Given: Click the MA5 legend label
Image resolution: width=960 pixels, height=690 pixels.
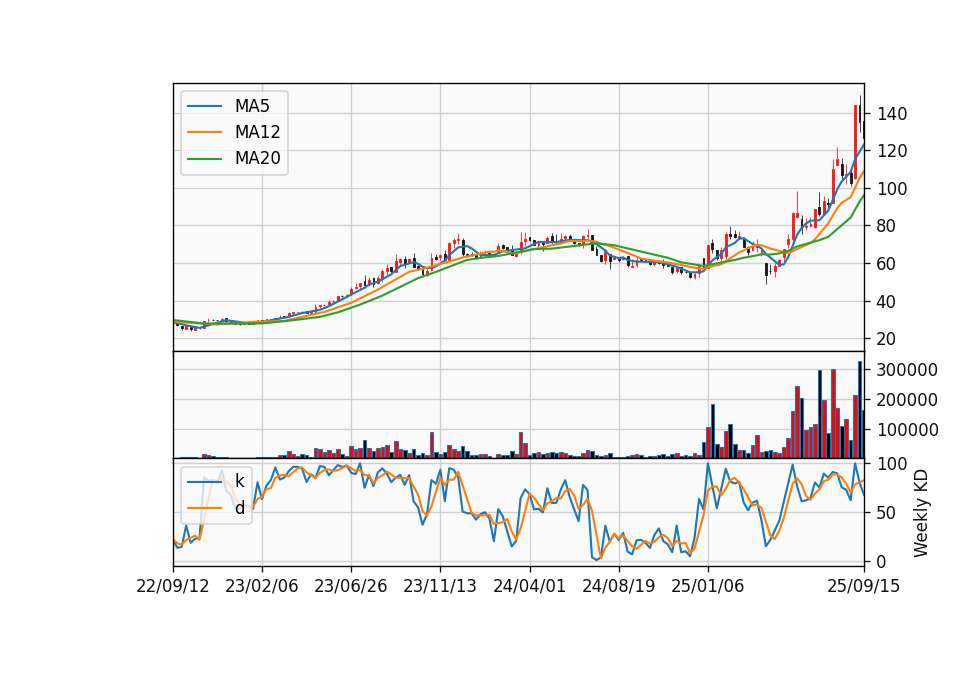Looking at the screenshot, I should pos(252,106).
